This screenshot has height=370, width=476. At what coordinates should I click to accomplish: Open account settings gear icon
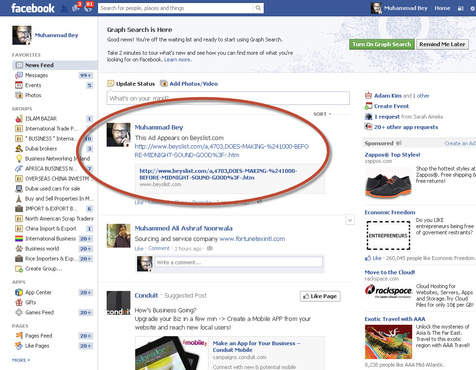click(473, 8)
